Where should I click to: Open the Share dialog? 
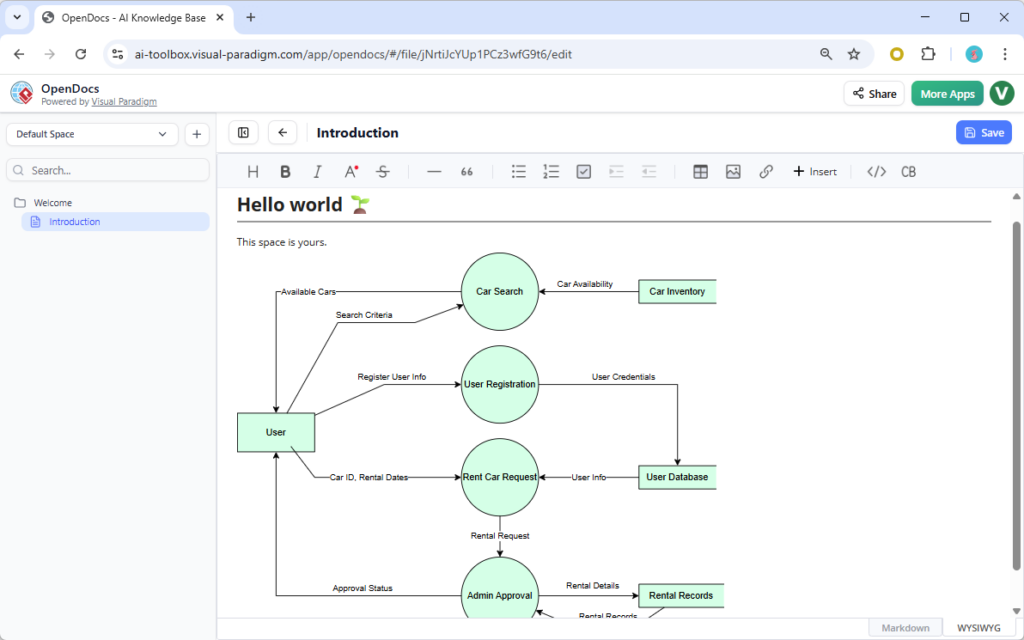pyautogui.click(x=873, y=93)
